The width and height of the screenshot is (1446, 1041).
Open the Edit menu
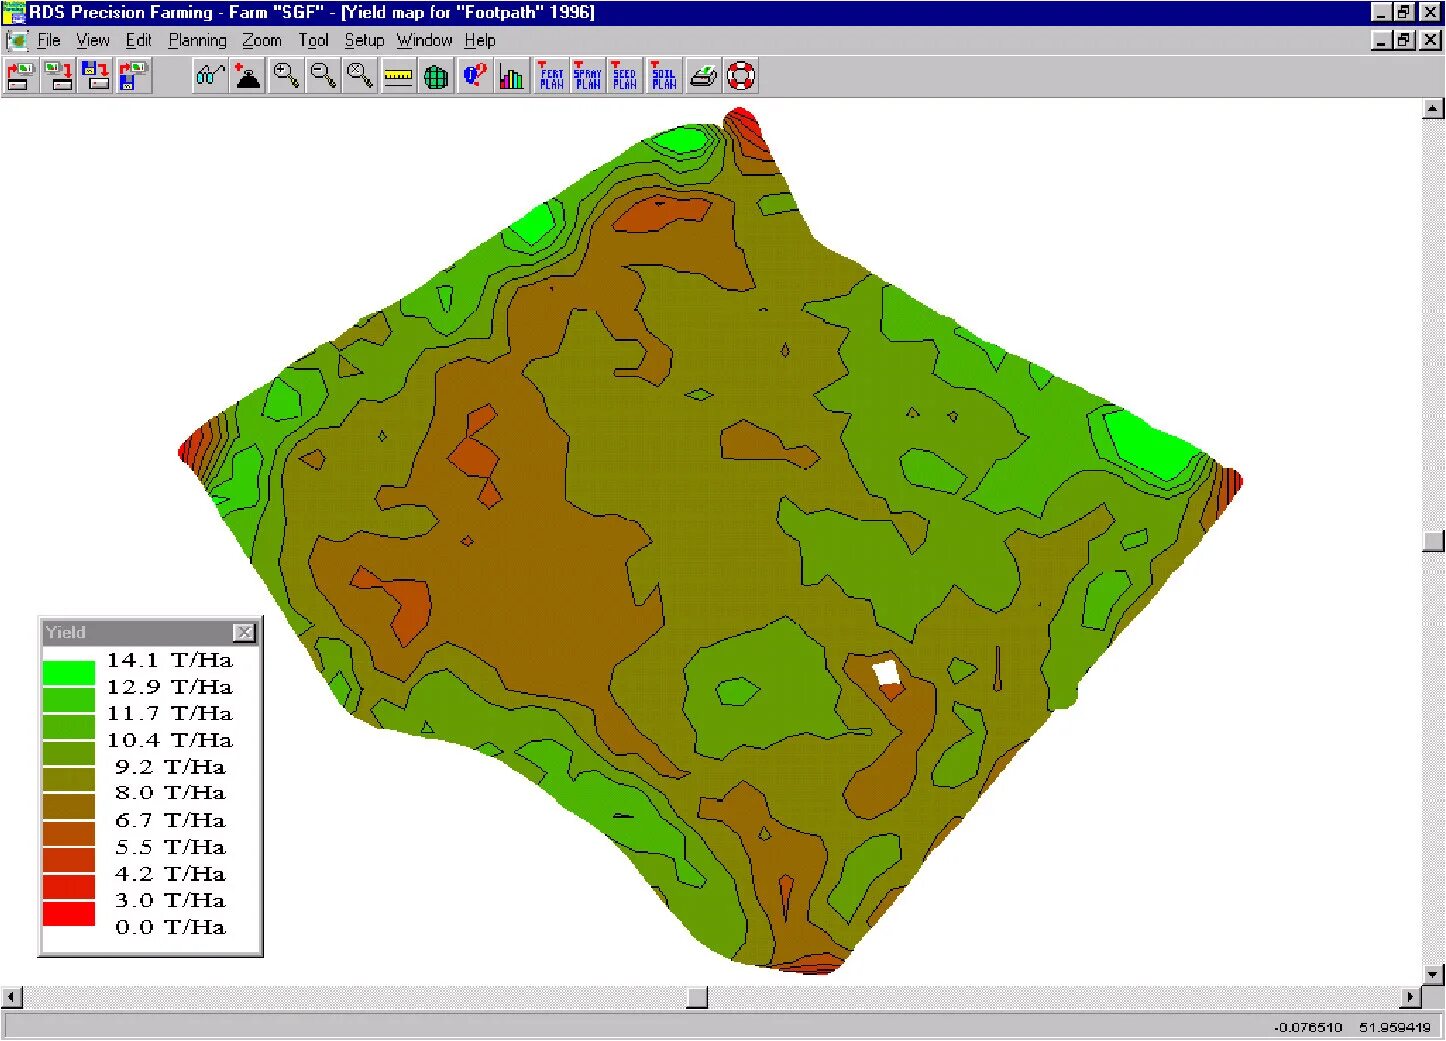pyautogui.click(x=138, y=41)
